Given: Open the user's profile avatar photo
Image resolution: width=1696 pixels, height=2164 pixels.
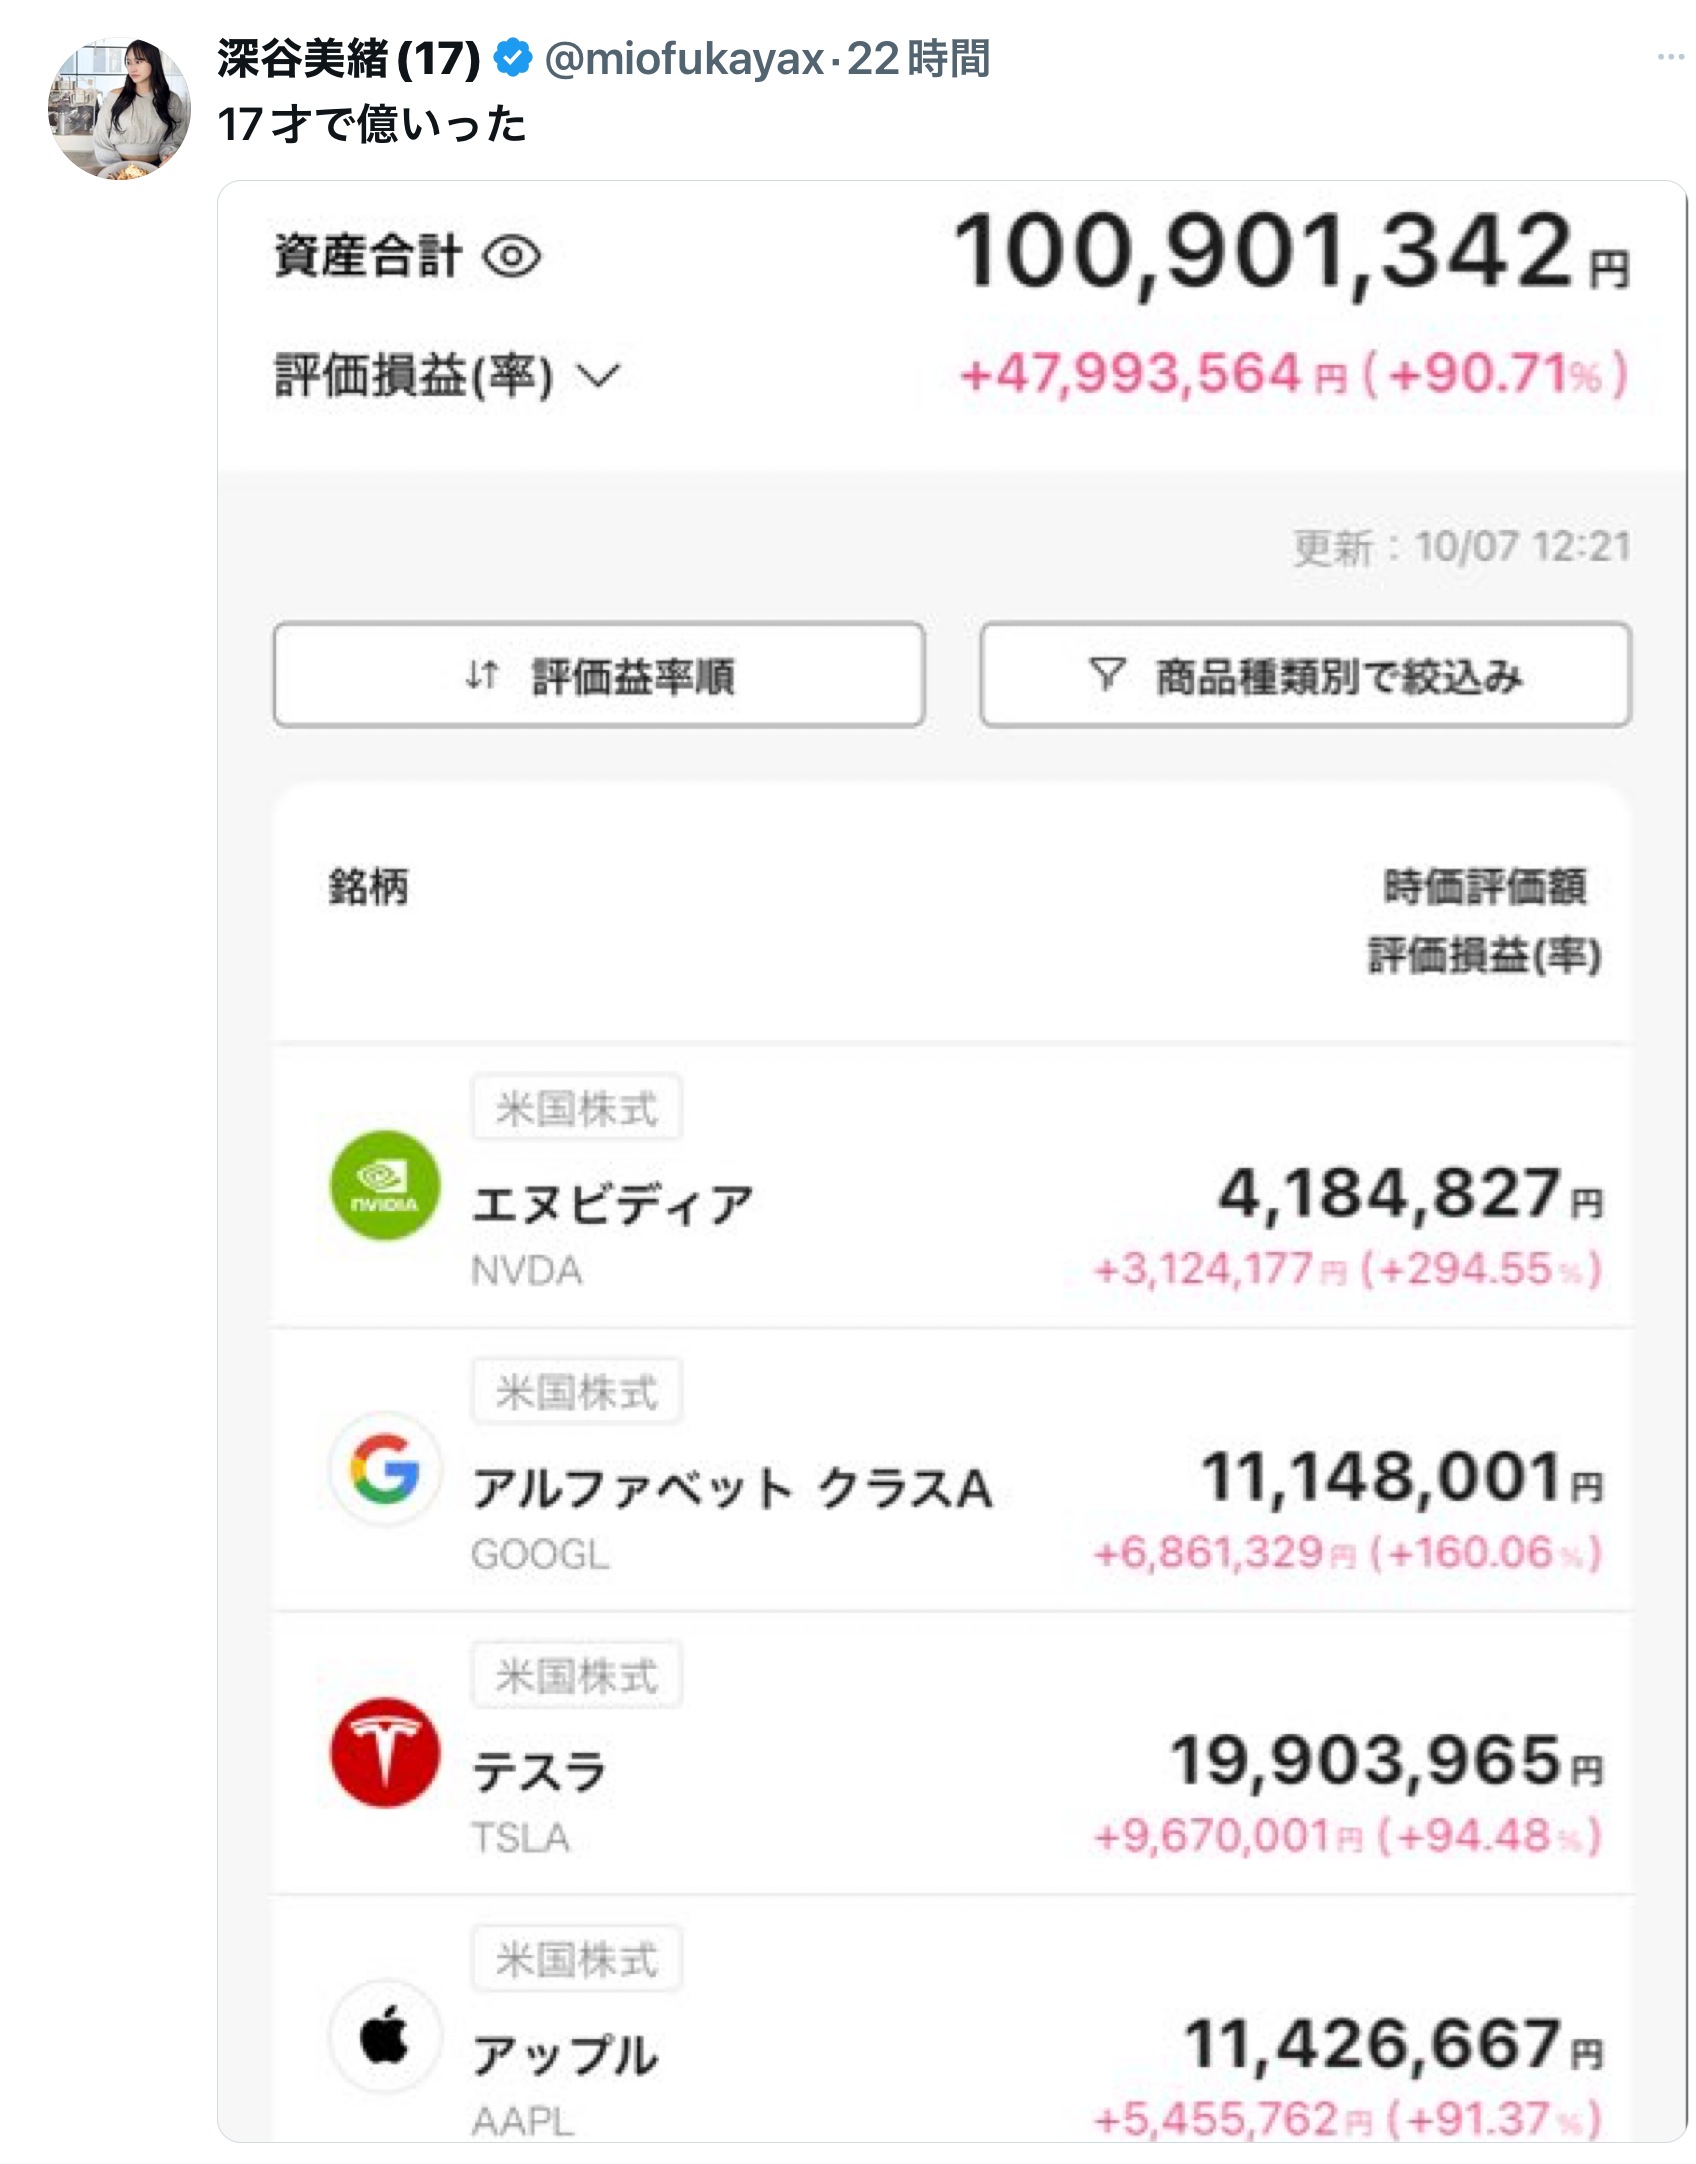Looking at the screenshot, I should tap(119, 109).
